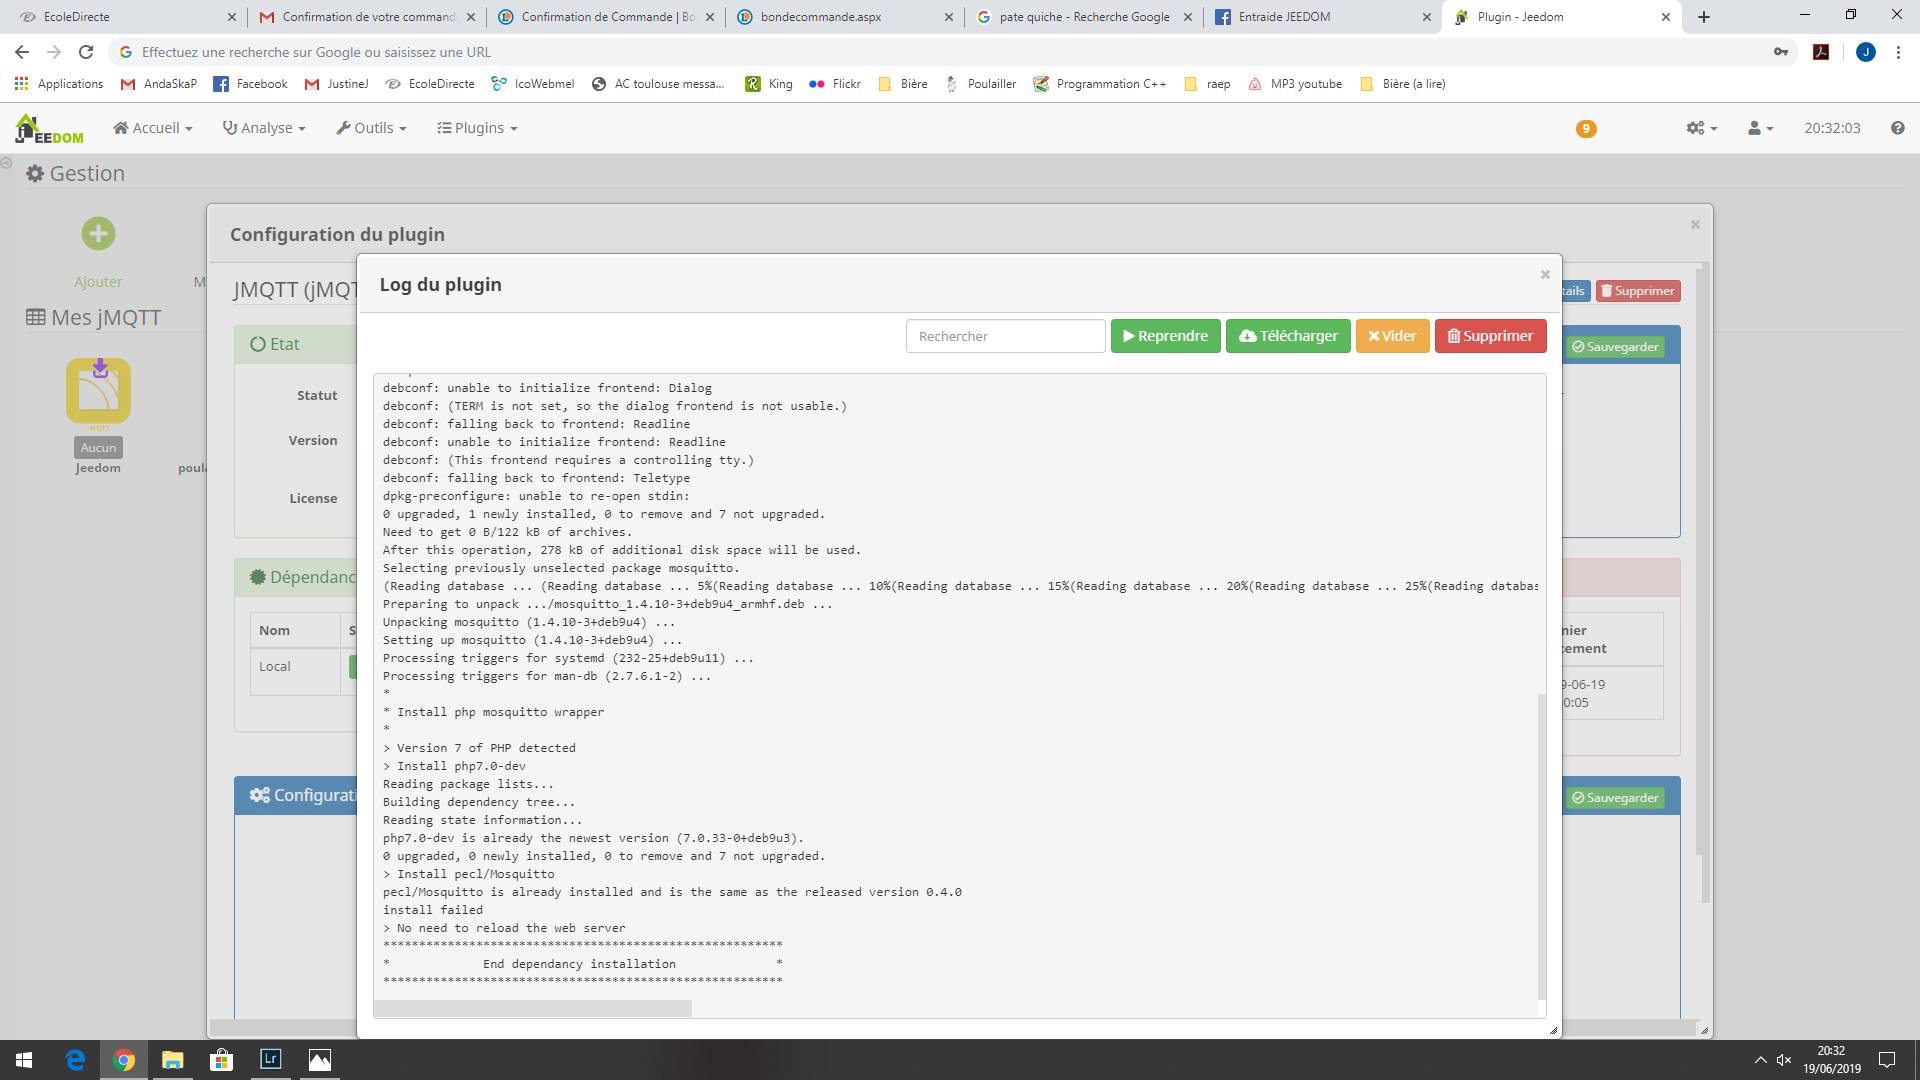This screenshot has width=1920, height=1080.
Task: Open Facebook bookmark
Action: 251,84
